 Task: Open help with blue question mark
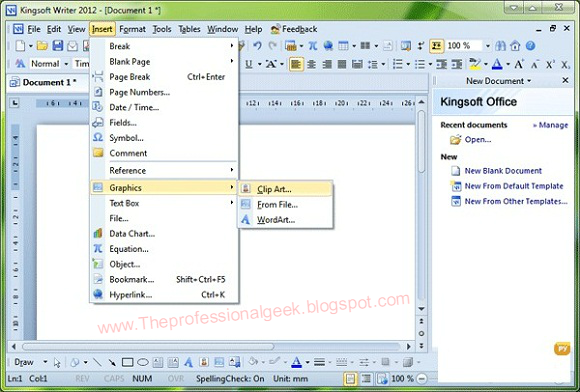530,46
